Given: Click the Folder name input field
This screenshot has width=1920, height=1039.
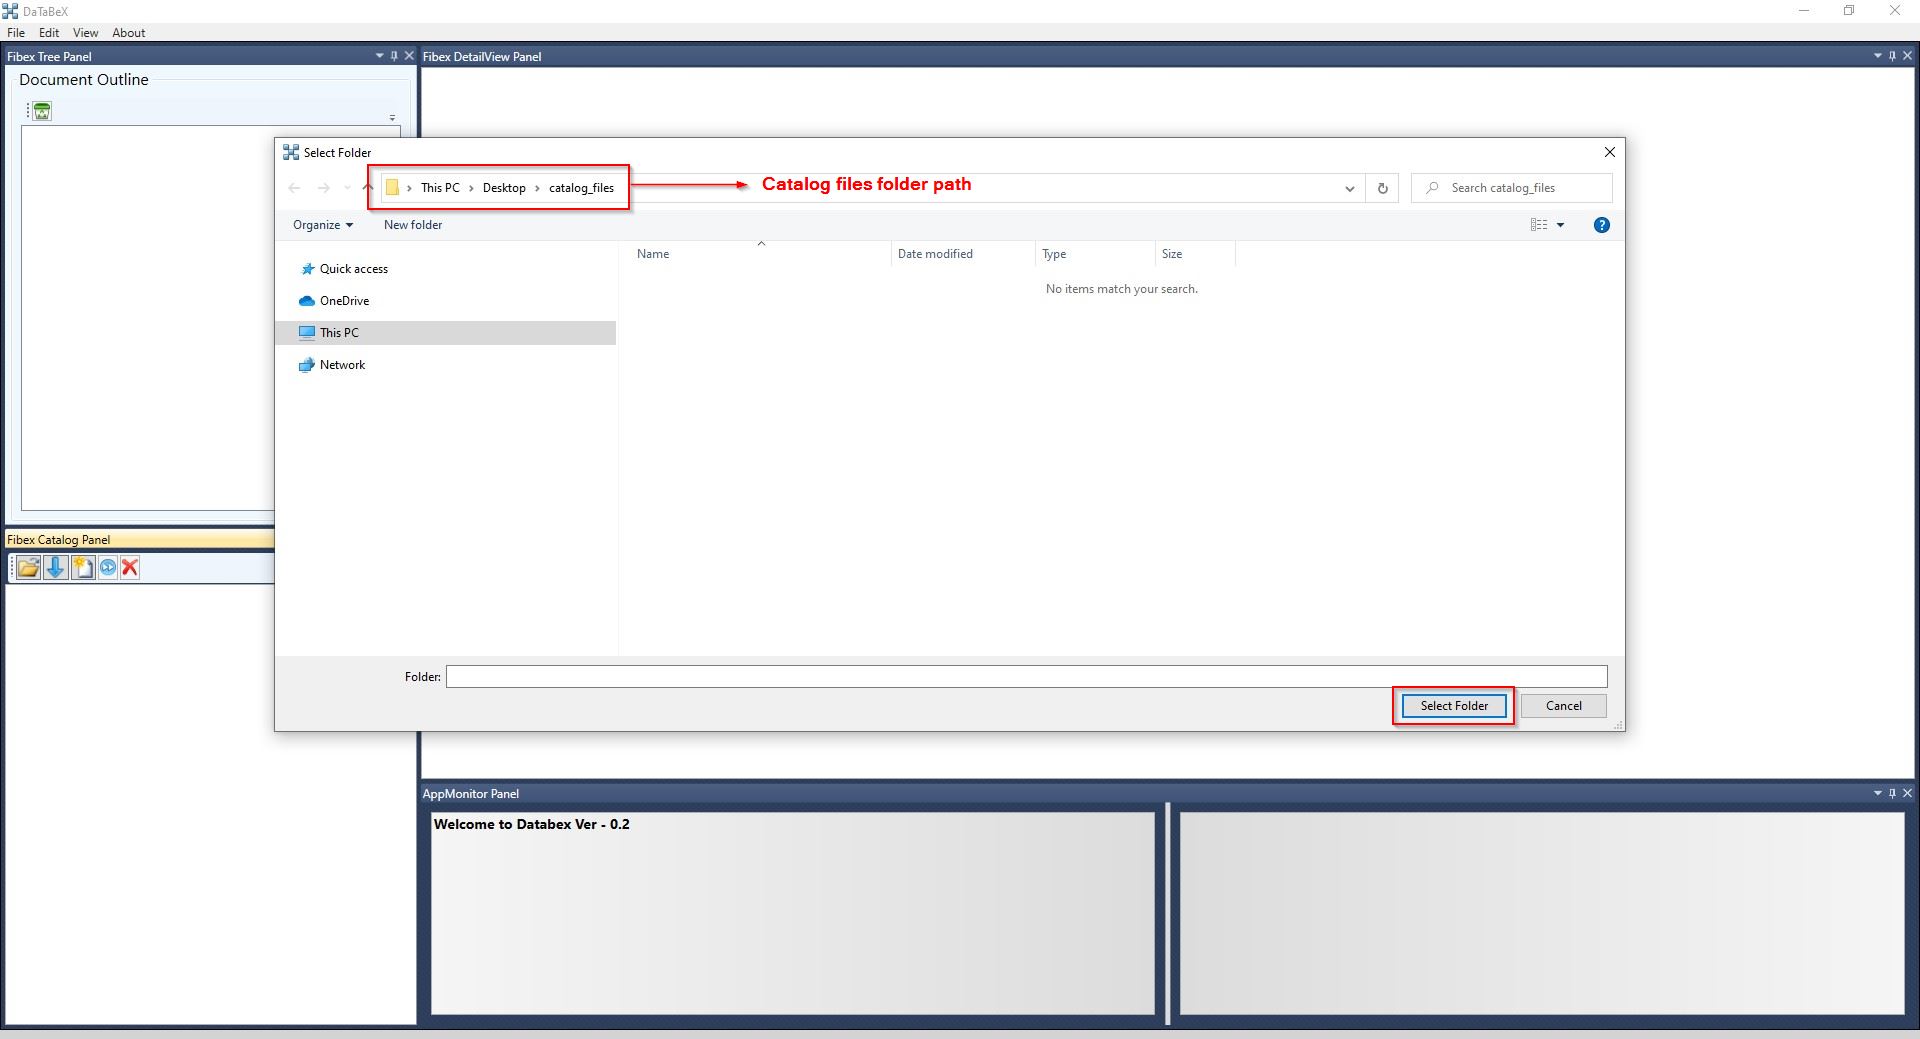Looking at the screenshot, I should (1026, 677).
